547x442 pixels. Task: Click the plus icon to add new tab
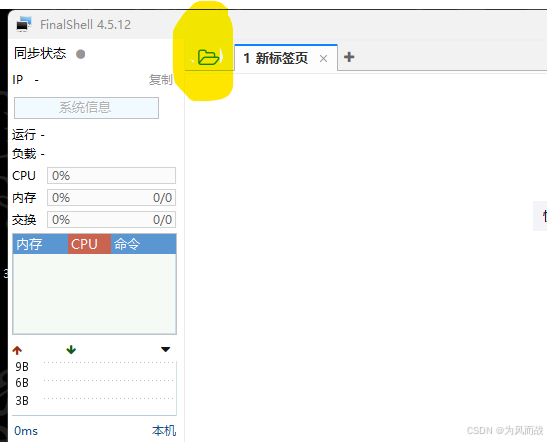[x=349, y=57]
